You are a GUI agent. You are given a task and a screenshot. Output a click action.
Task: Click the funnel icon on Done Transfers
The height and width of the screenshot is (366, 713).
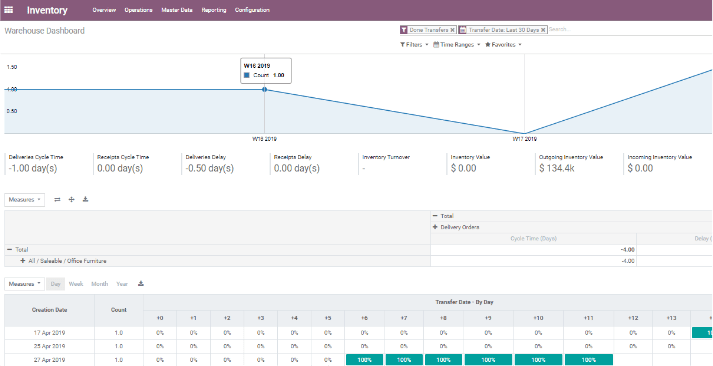(403, 30)
